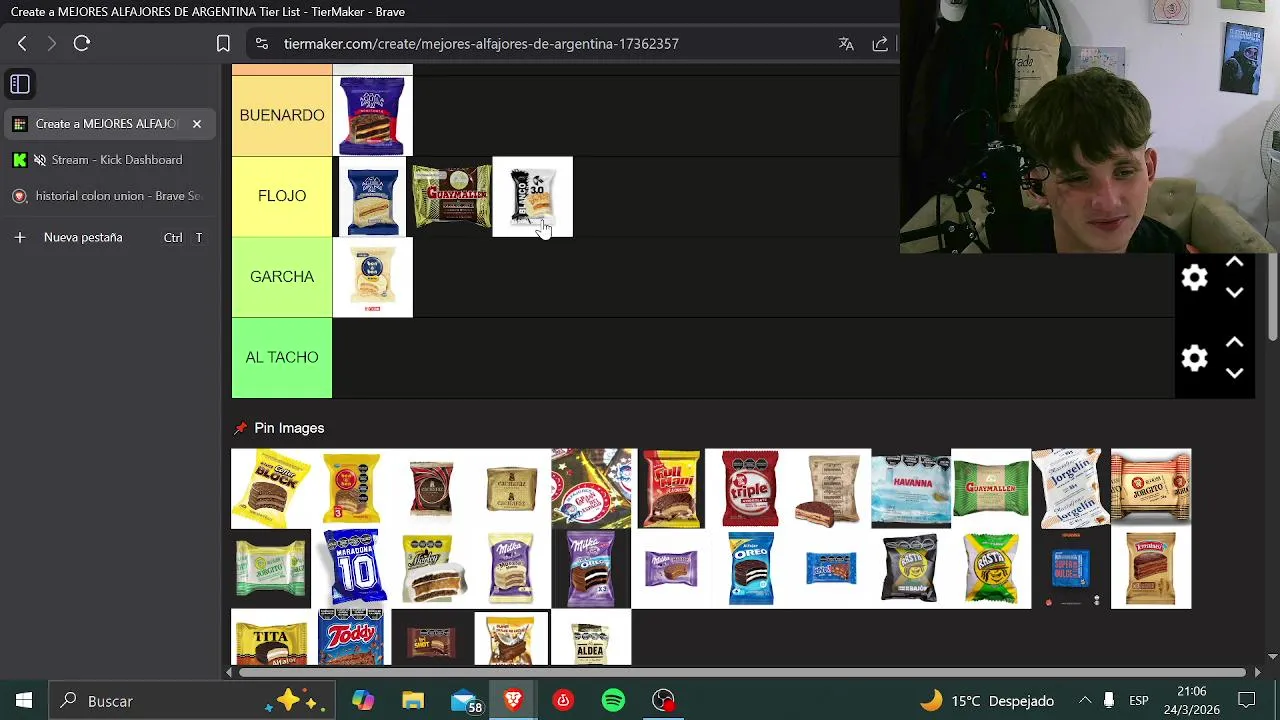
Task: Open the Mail app with 58 badge
Action: tap(464, 701)
